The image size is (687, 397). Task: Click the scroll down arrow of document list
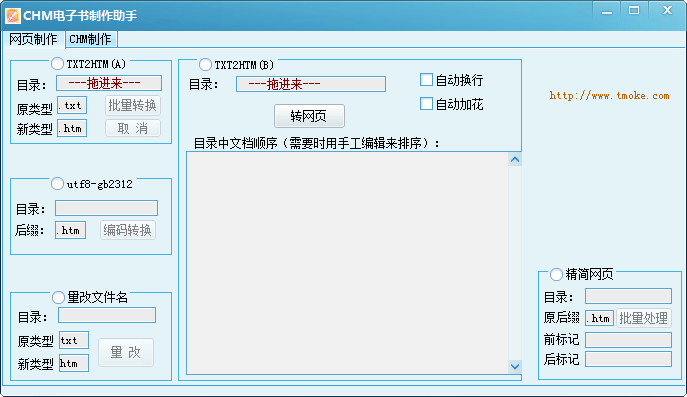coord(515,366)
